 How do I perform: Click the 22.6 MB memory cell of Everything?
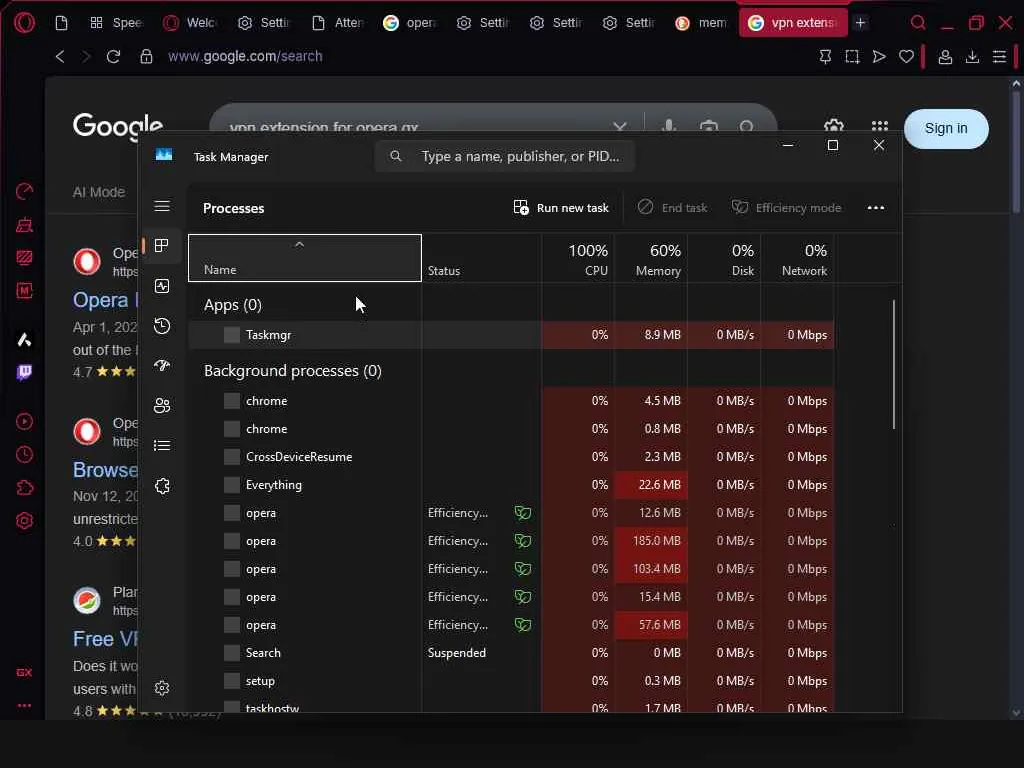[650, 485]
